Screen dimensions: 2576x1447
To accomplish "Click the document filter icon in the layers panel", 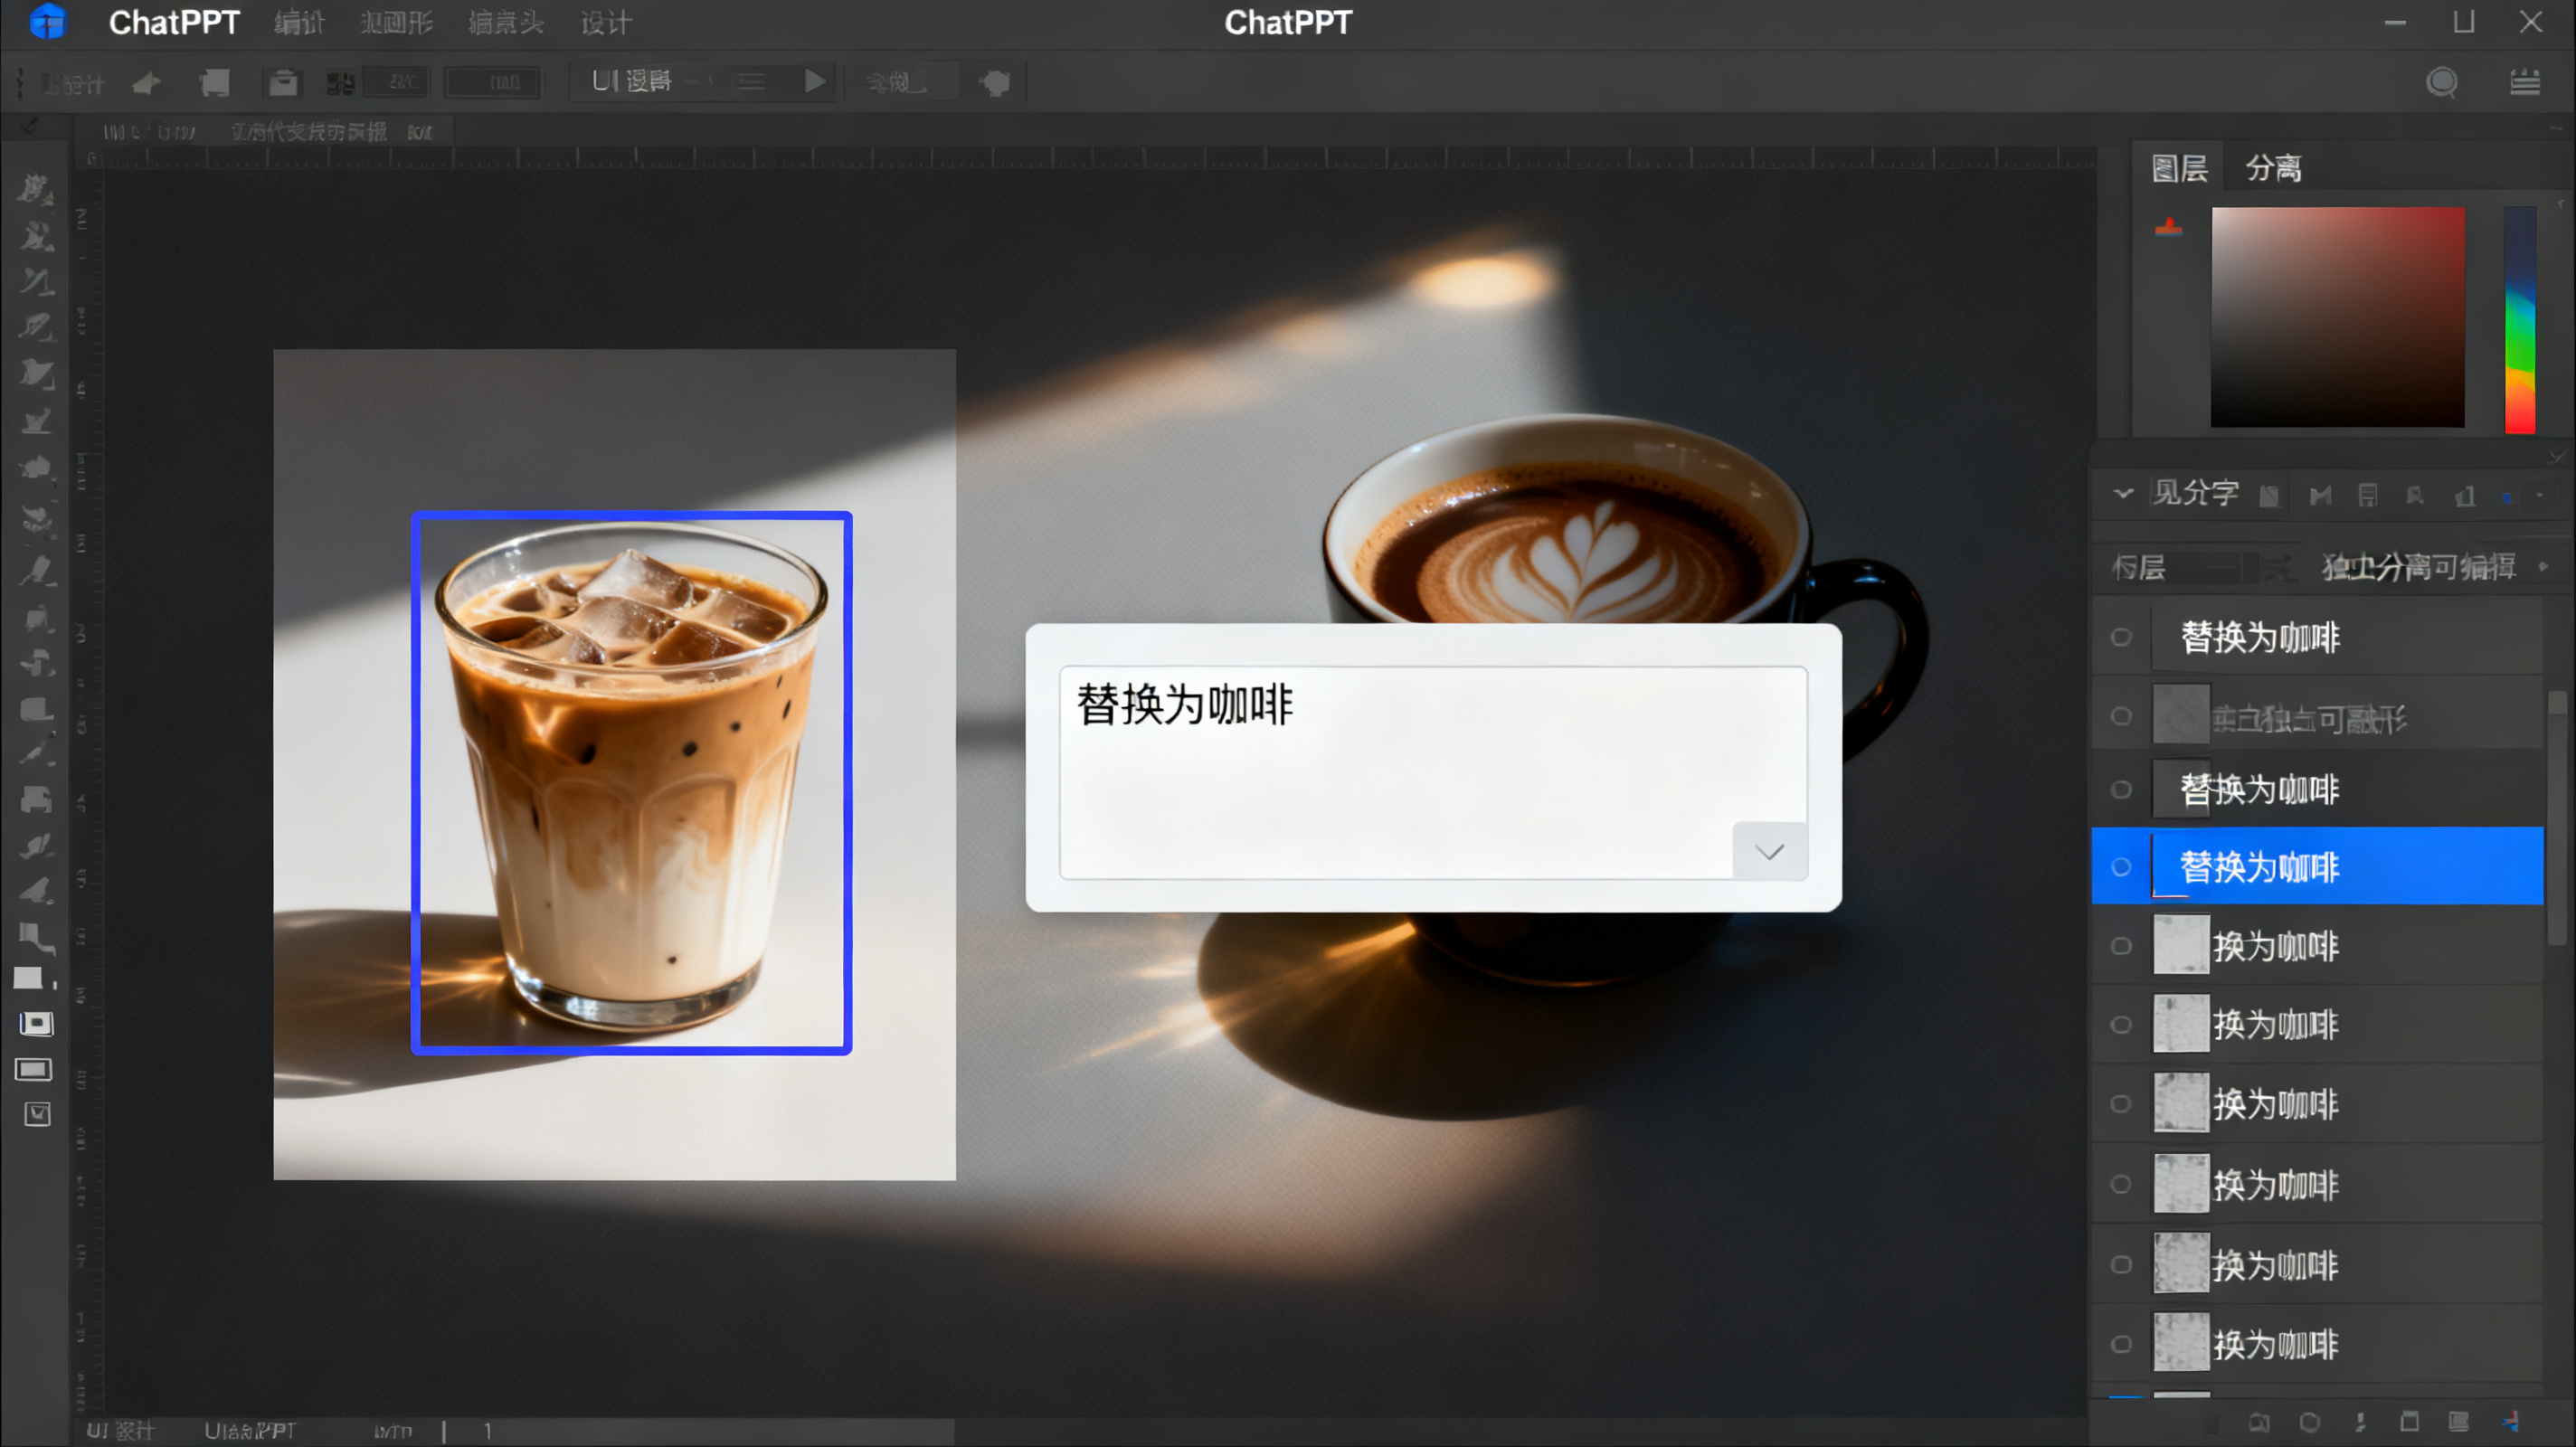I will click(2367, 495).
